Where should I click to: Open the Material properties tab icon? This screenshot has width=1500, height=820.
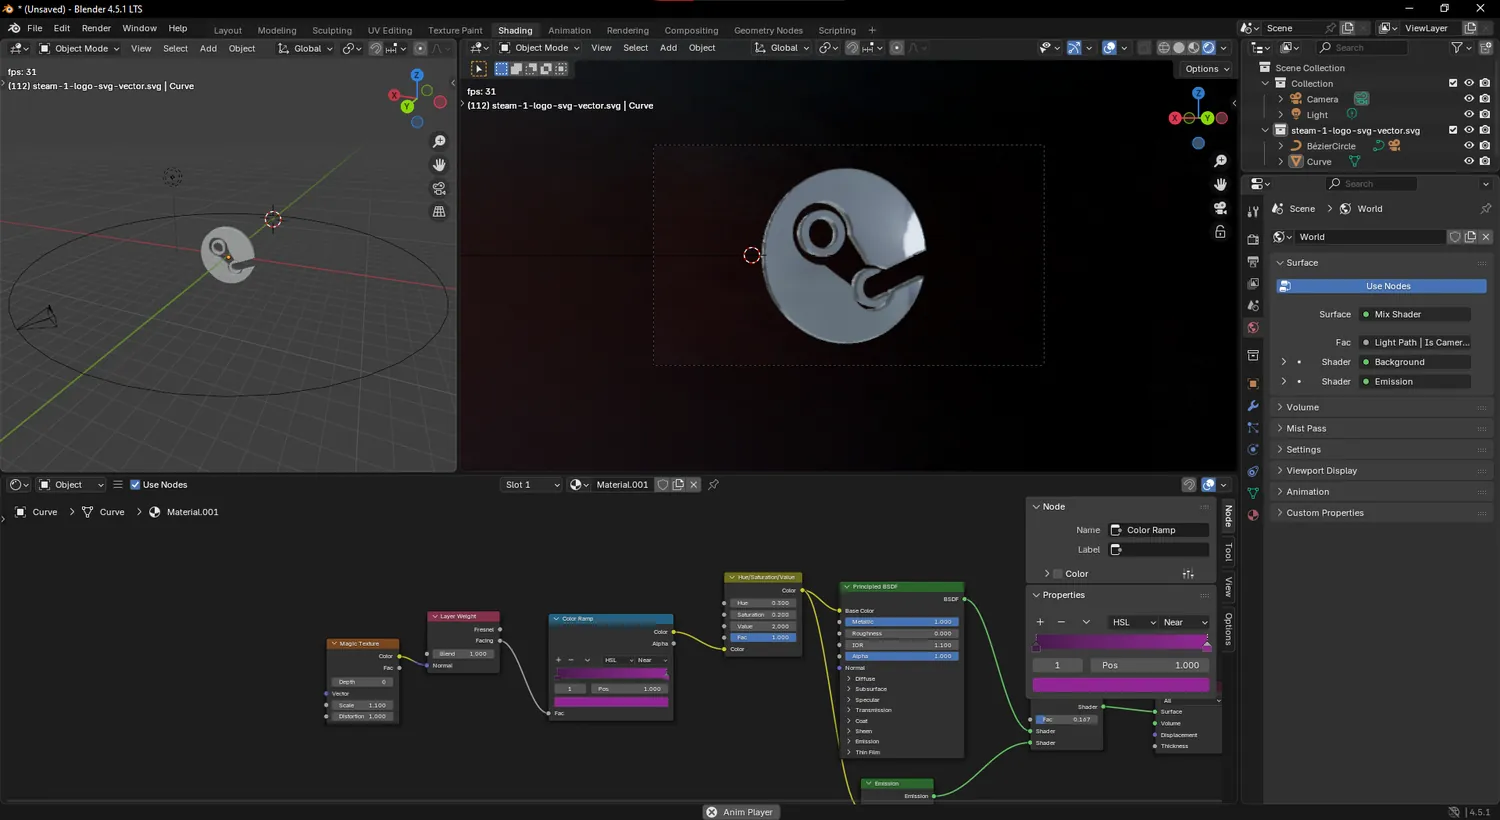[x=1253, y=515]
